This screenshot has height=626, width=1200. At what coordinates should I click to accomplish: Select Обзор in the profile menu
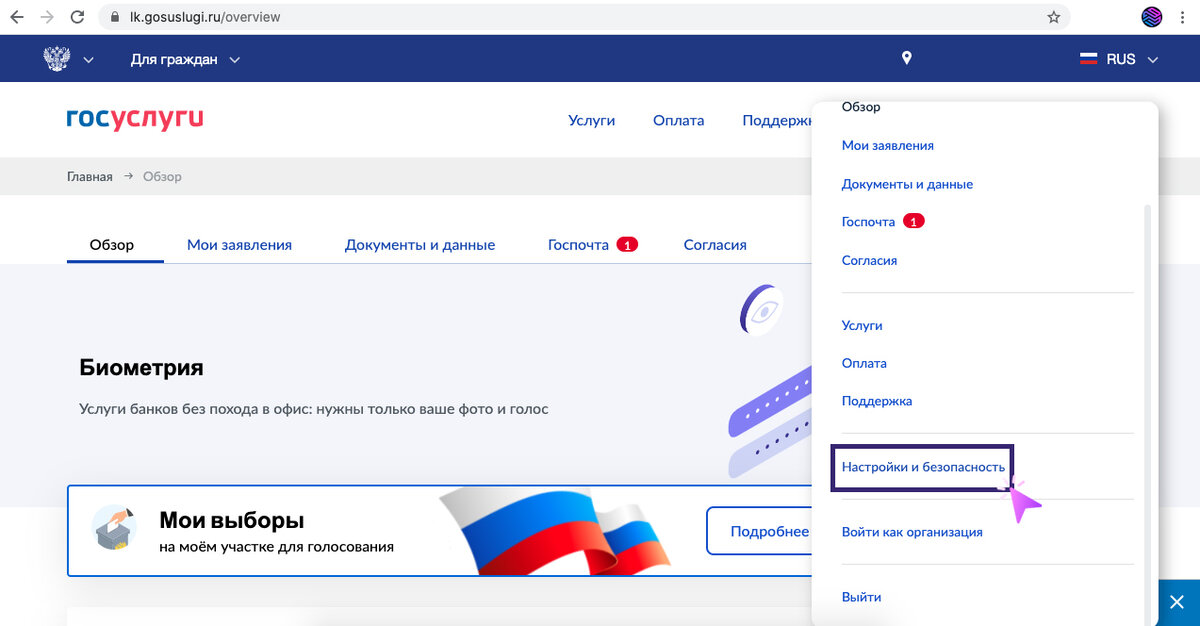(861, 107)
